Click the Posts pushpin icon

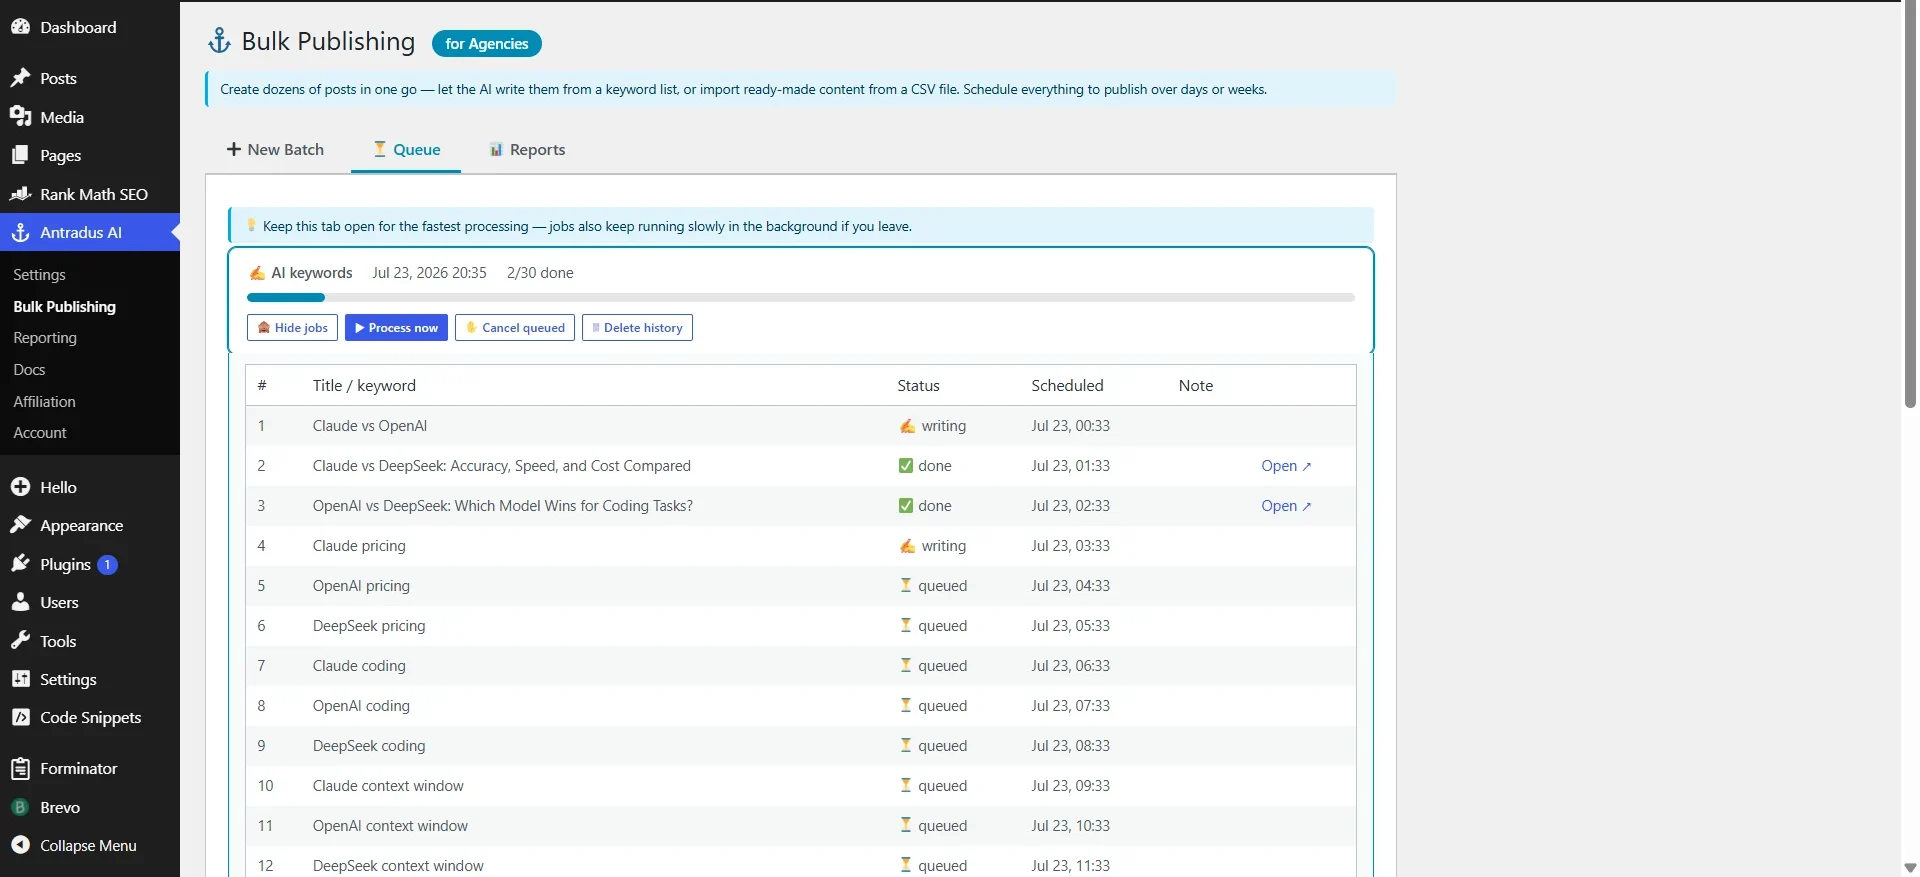tap(20, 78)
